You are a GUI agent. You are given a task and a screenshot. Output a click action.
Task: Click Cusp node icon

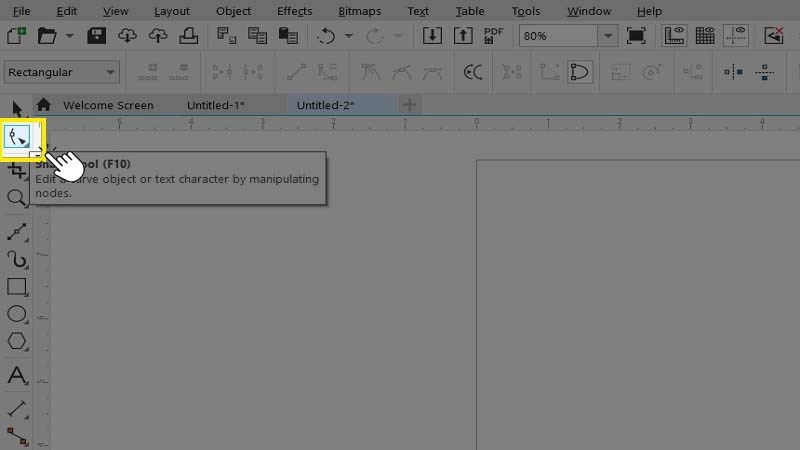370,72
